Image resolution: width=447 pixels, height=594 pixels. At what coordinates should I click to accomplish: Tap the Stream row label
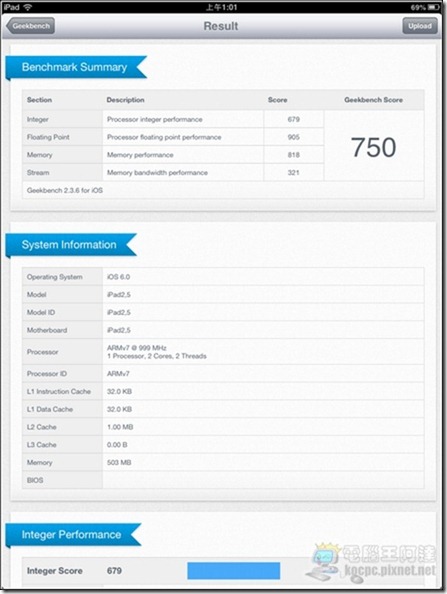click(x=38, y=173)
